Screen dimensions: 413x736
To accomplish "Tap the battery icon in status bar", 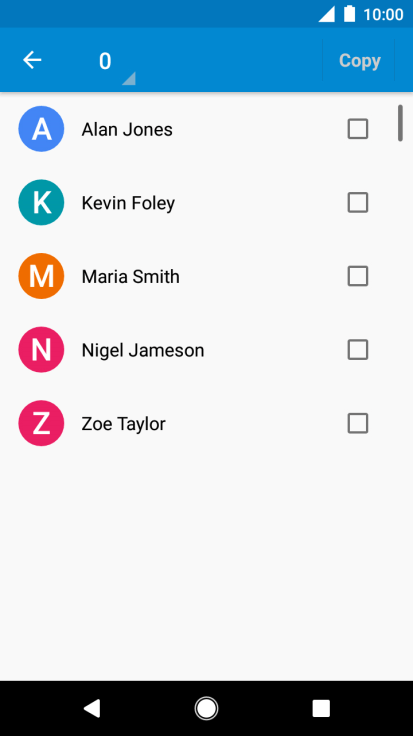I will click(349, 14).
